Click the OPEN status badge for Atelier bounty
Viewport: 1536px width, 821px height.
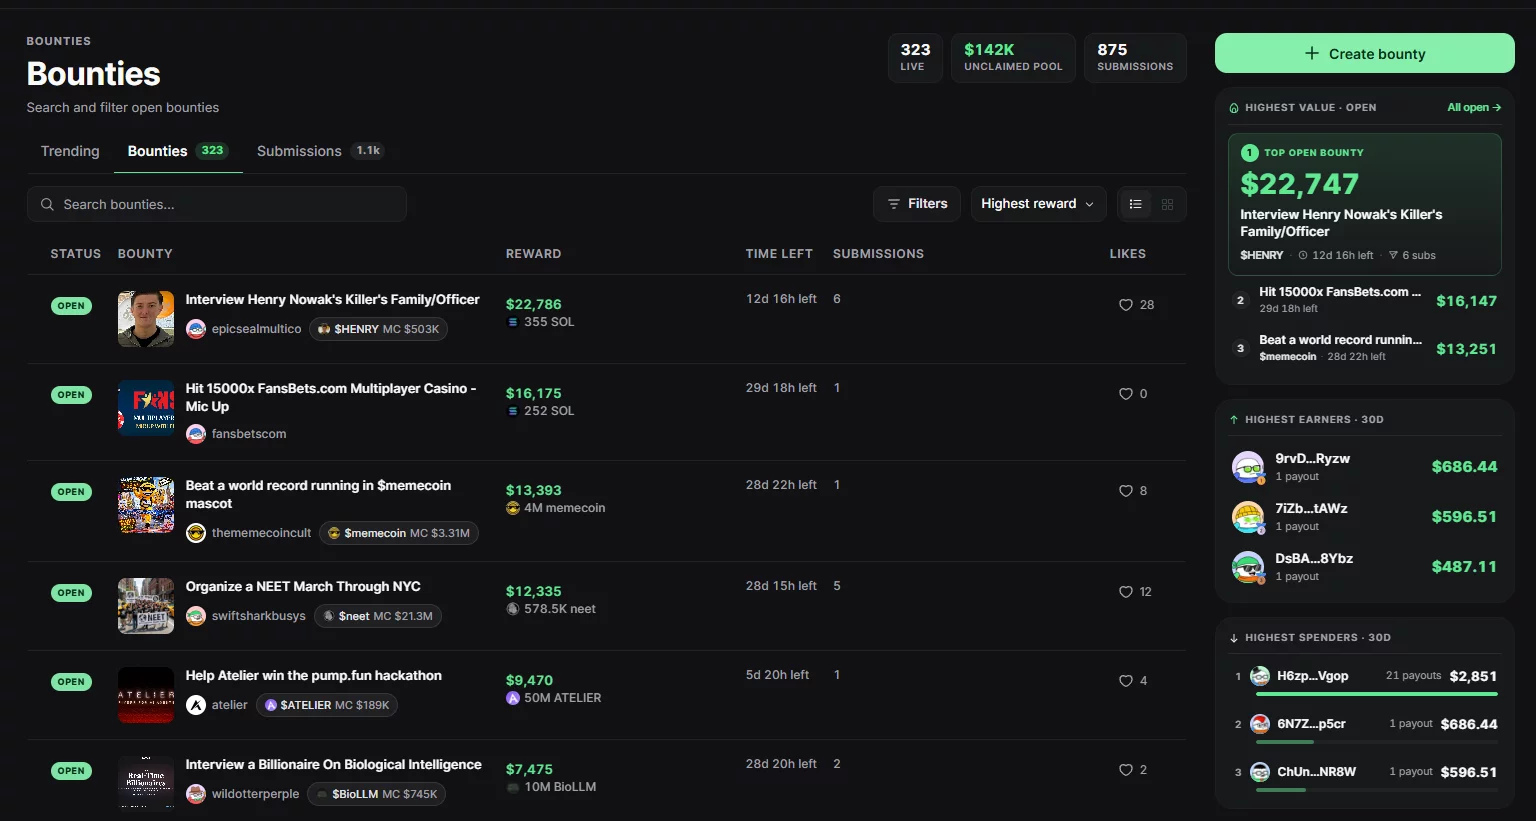[71, 682]
